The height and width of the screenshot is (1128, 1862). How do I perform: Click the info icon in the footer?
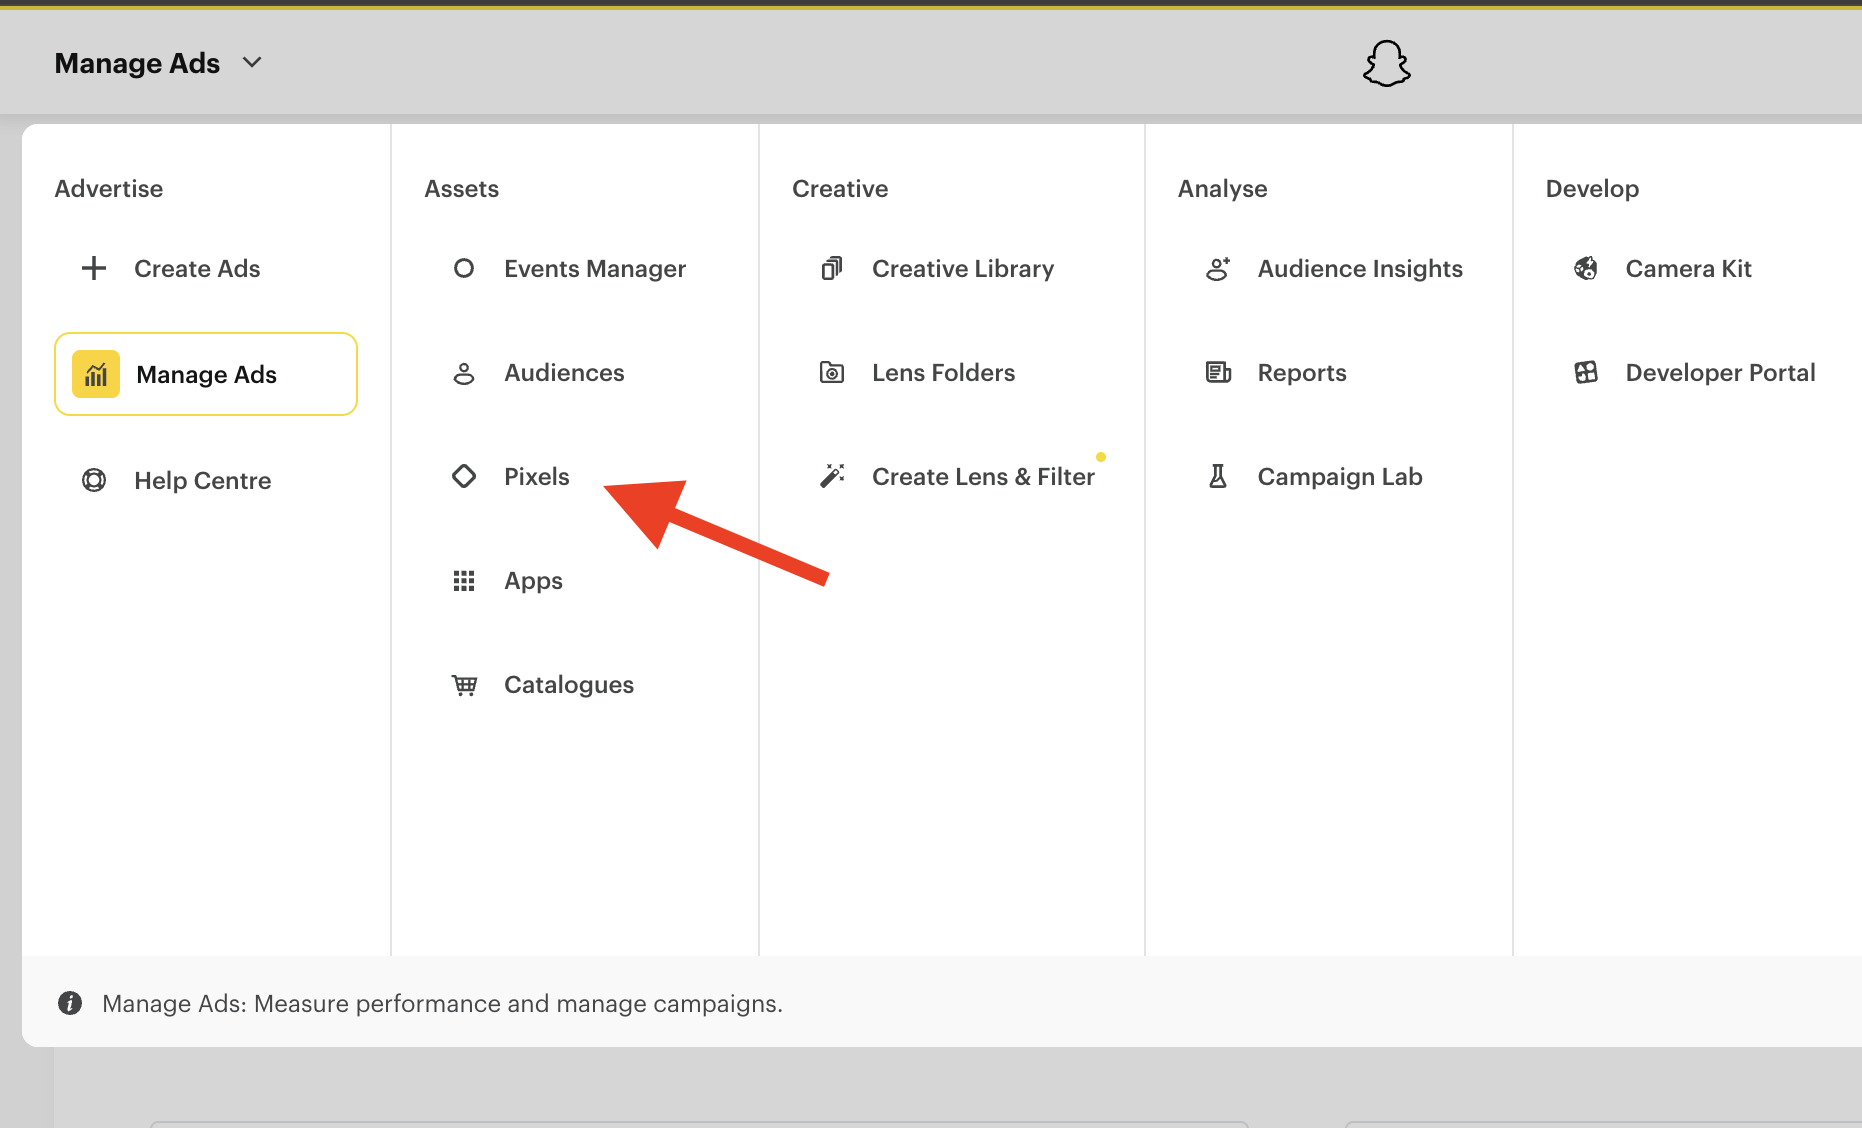pos(70,1003)
